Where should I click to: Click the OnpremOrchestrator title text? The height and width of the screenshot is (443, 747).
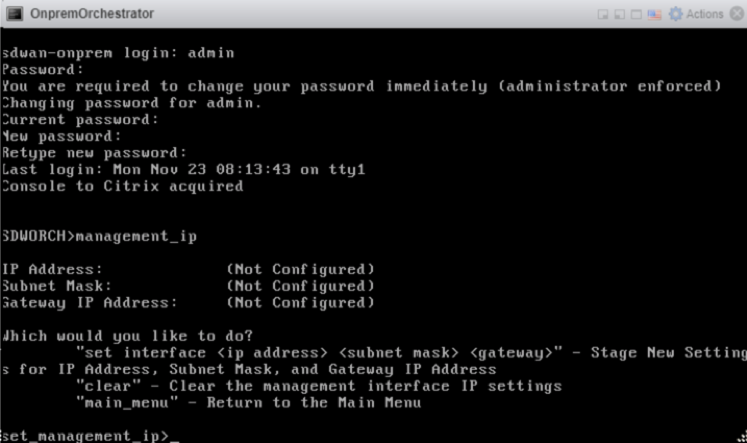[x=92, y=13]
